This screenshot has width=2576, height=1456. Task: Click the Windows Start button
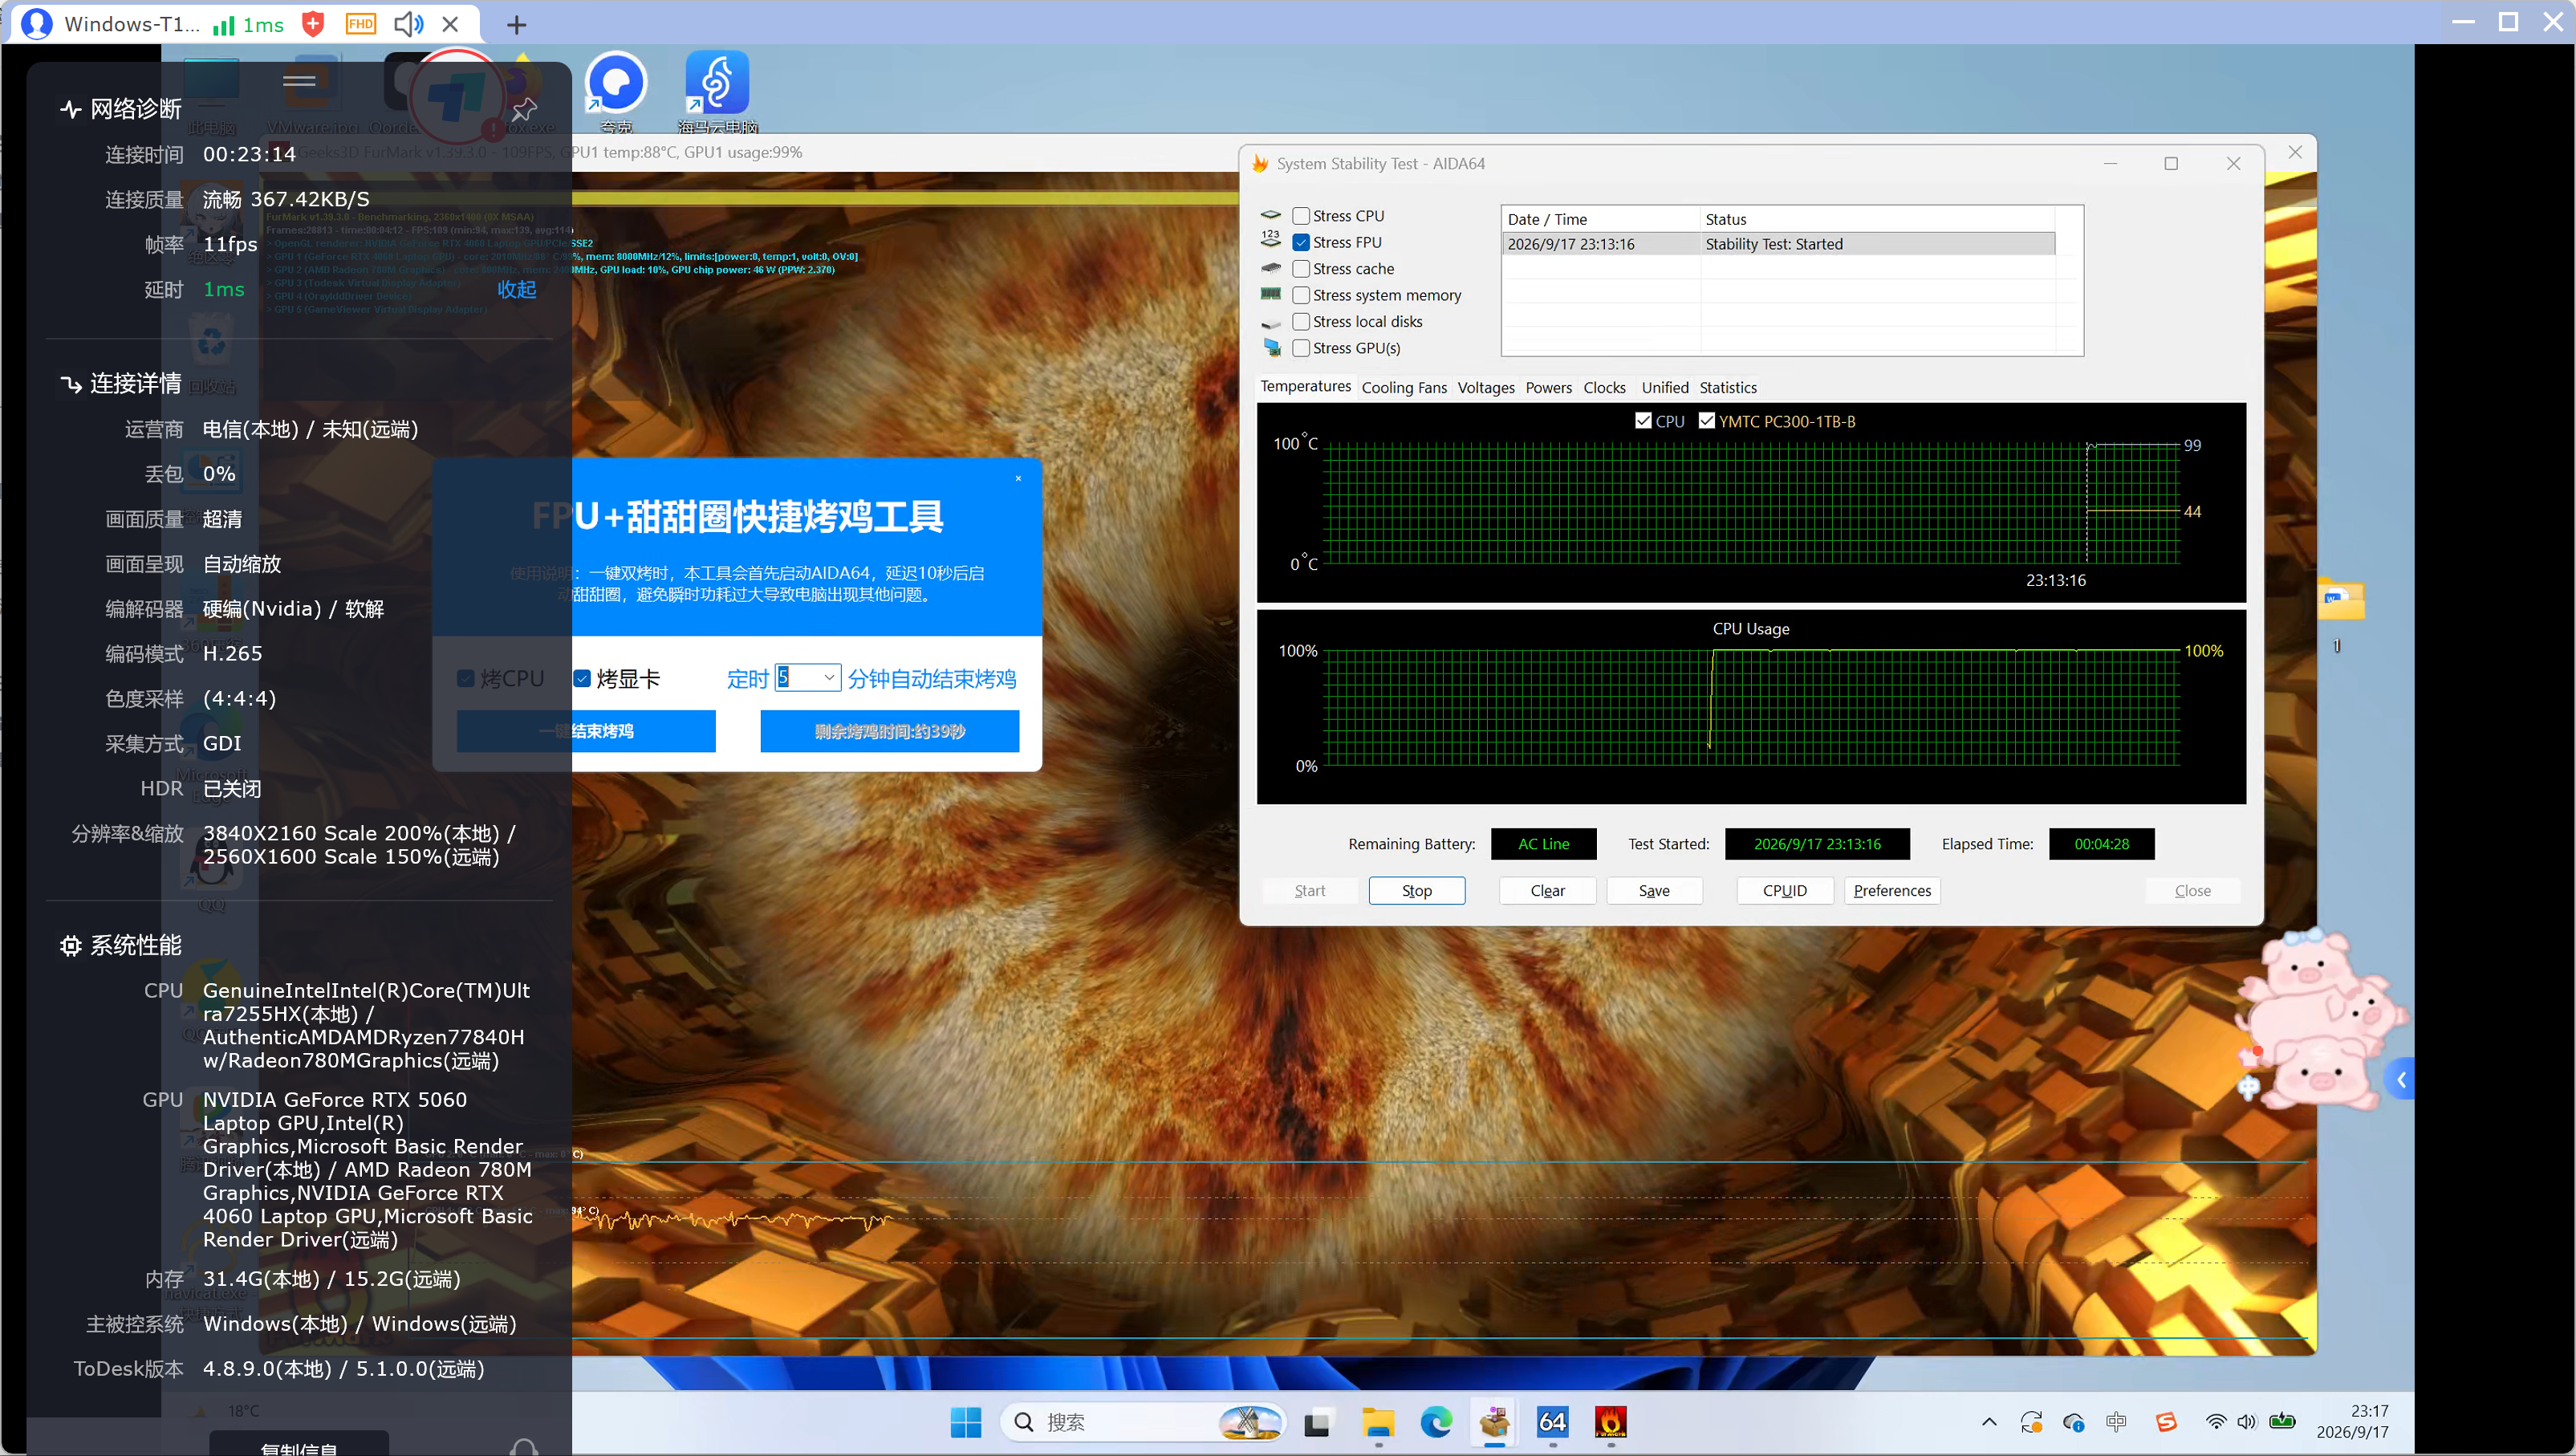click(x=966, y=1421)
